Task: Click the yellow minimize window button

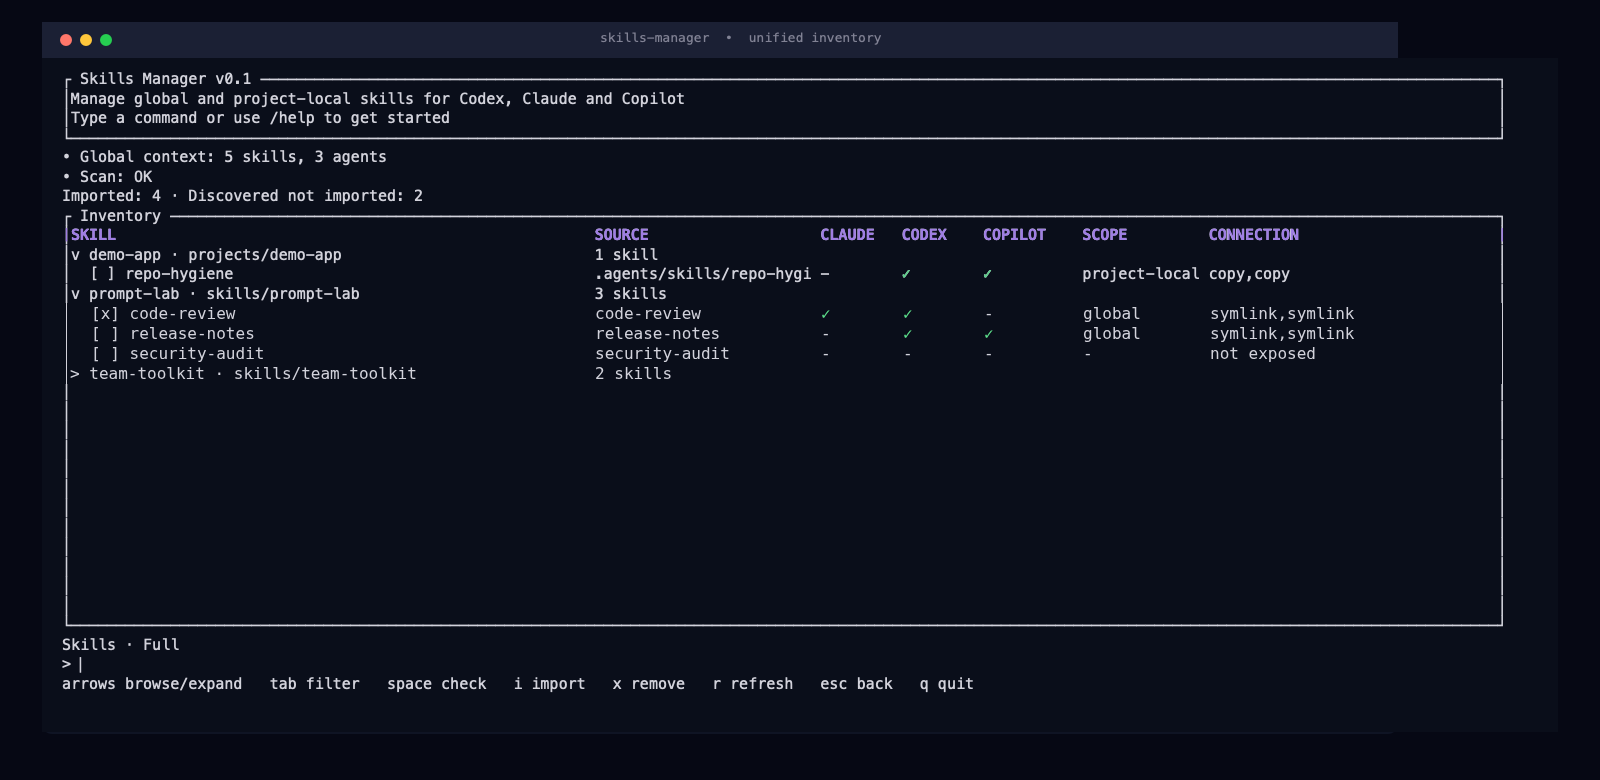Action: [x=86, y=40]
